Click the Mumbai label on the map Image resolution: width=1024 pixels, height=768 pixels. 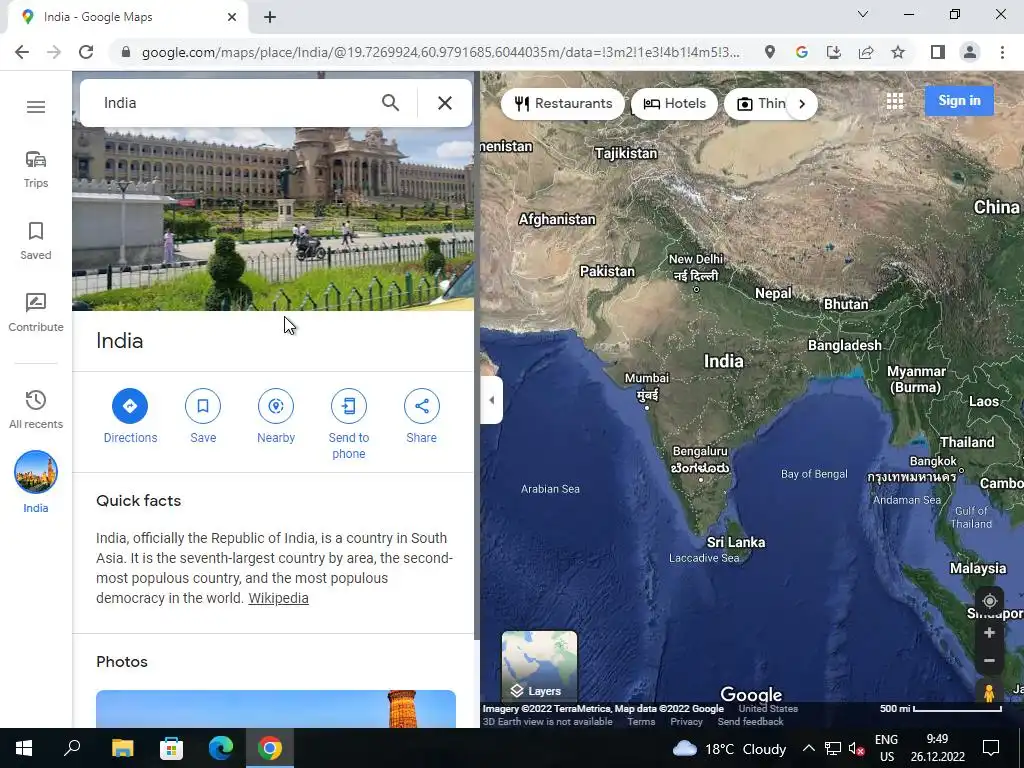[x=647, y=387]
